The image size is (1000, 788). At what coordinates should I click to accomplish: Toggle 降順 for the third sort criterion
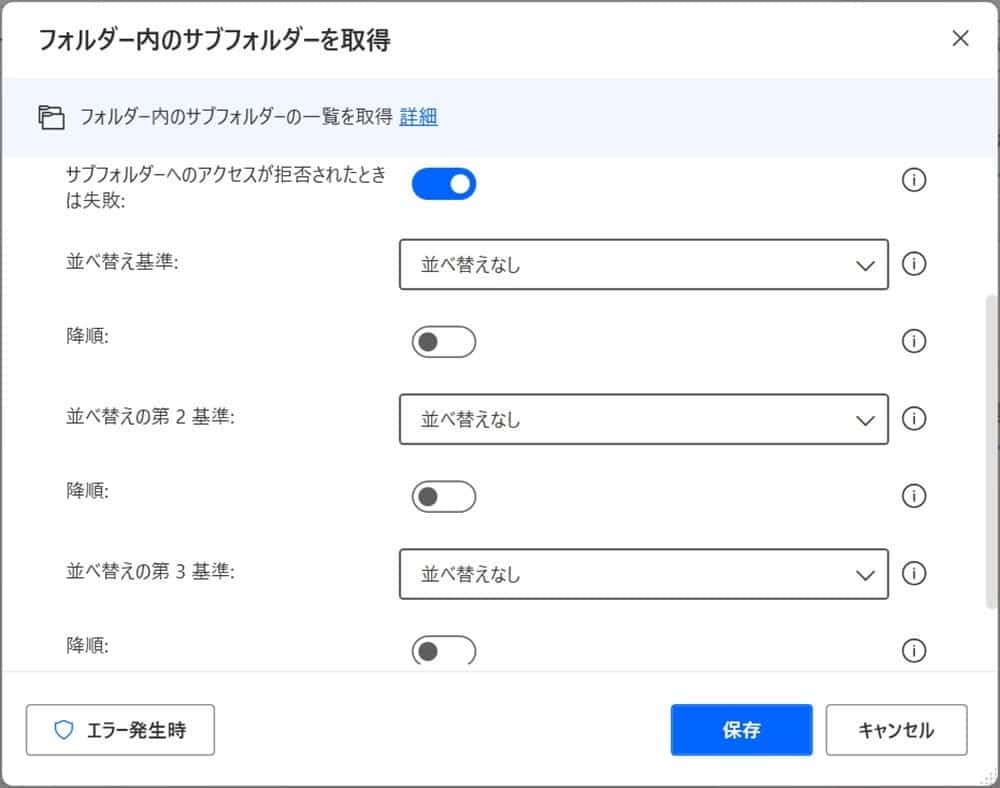(443, 651)
